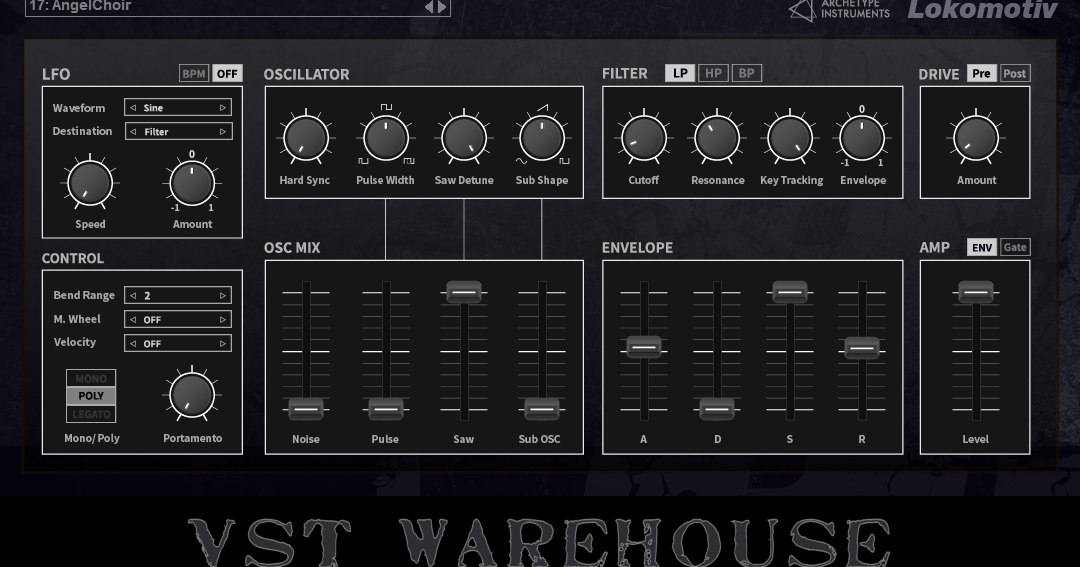Toggle the LFO OFF button
This screenshot has height=567, width=1080.
point(227,74)
